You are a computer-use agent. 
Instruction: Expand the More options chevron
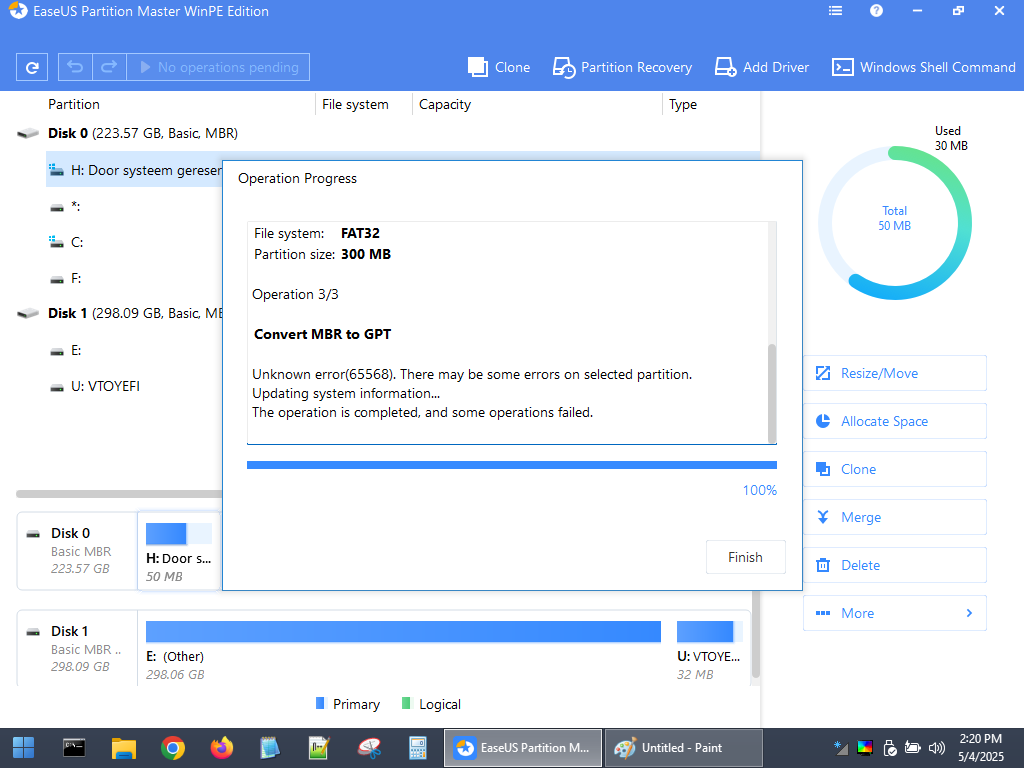click(x=969, y=613)
